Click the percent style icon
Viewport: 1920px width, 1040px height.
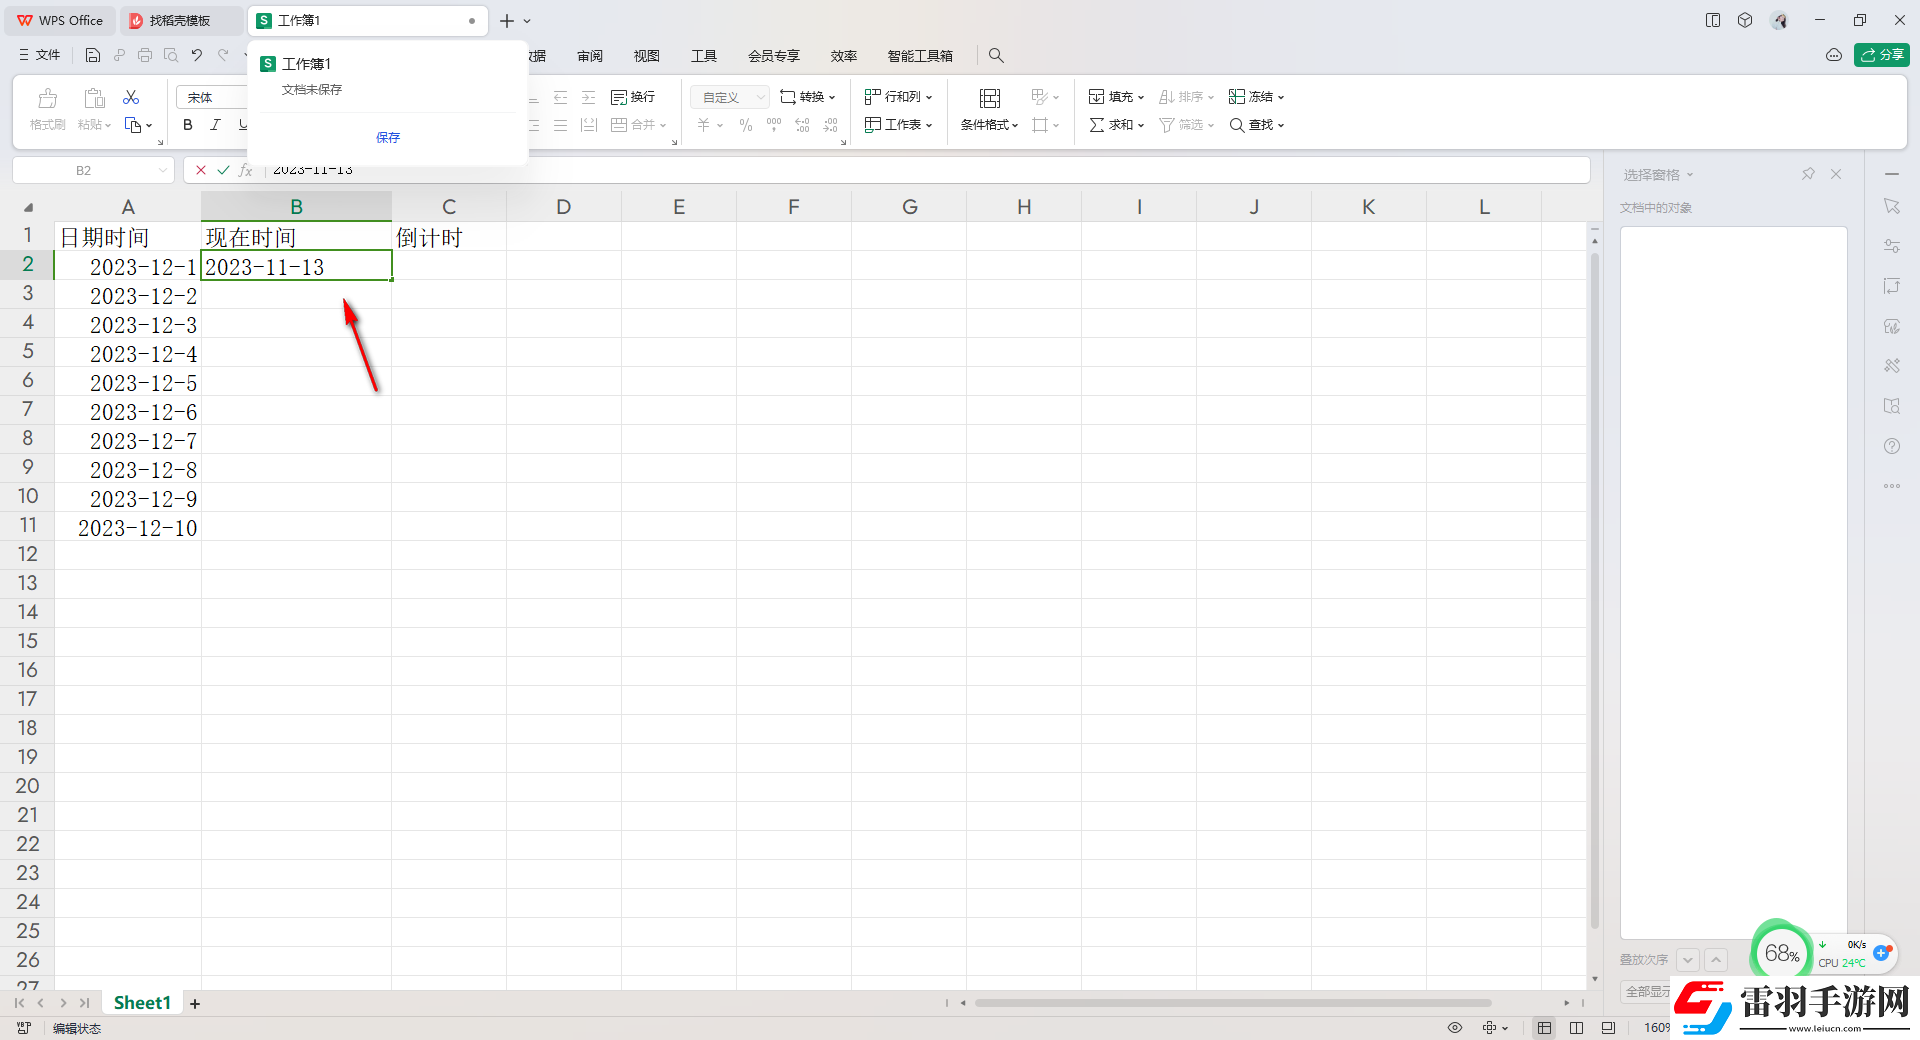[x=745, y=125]
